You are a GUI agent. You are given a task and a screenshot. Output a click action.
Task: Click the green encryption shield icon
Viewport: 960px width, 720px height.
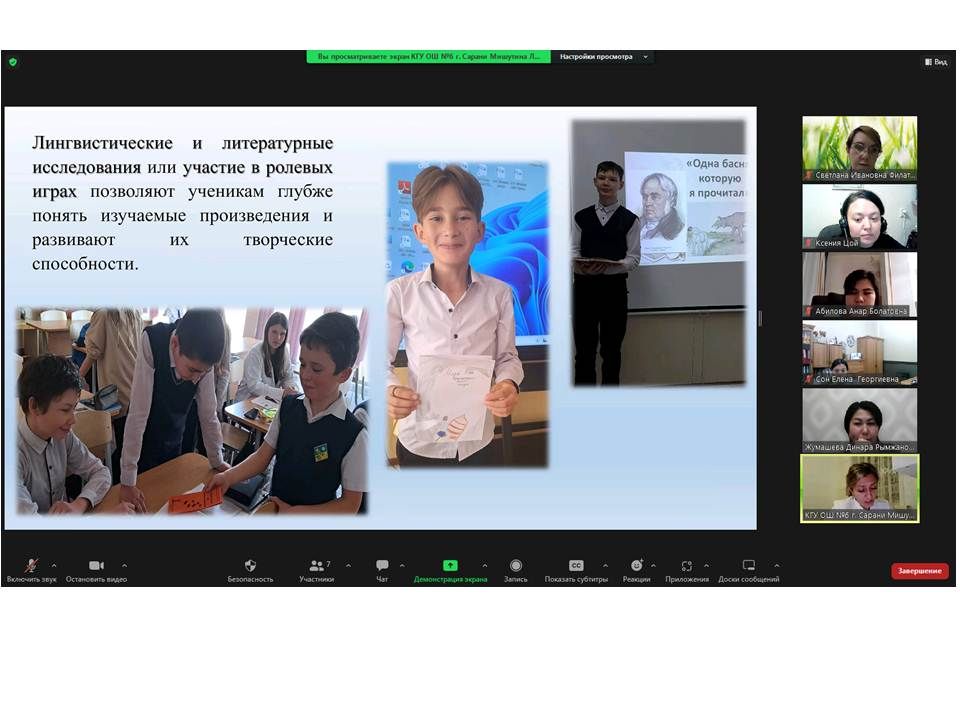pos(12,62)
